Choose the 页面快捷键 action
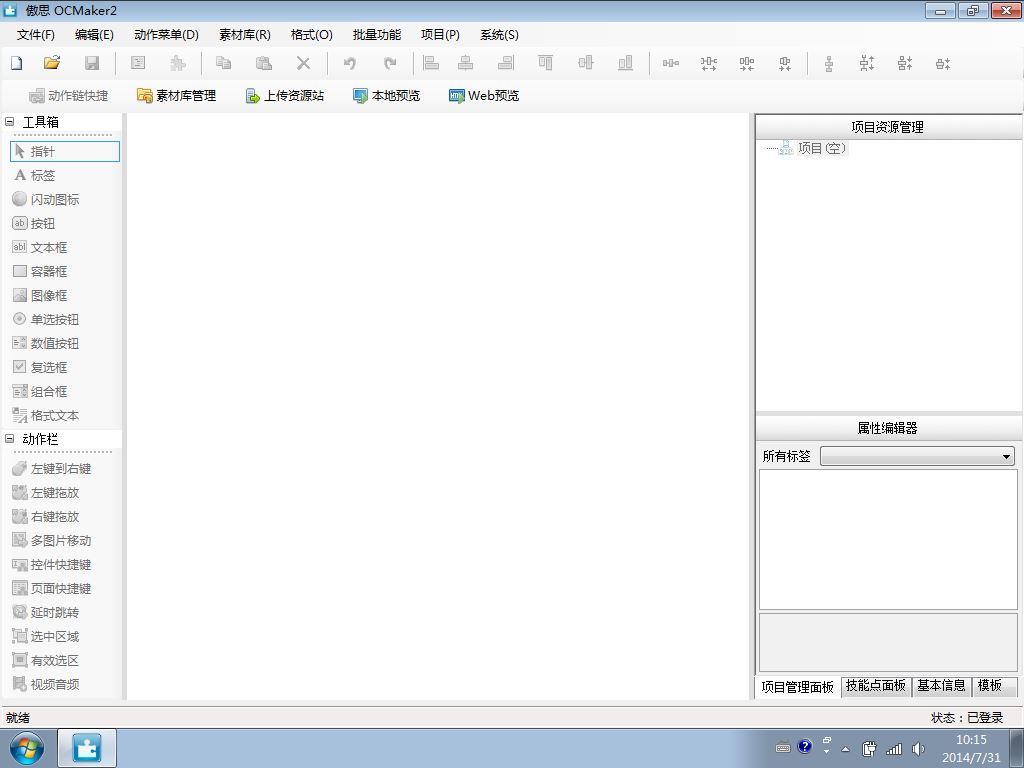 [x=52, y=588]
